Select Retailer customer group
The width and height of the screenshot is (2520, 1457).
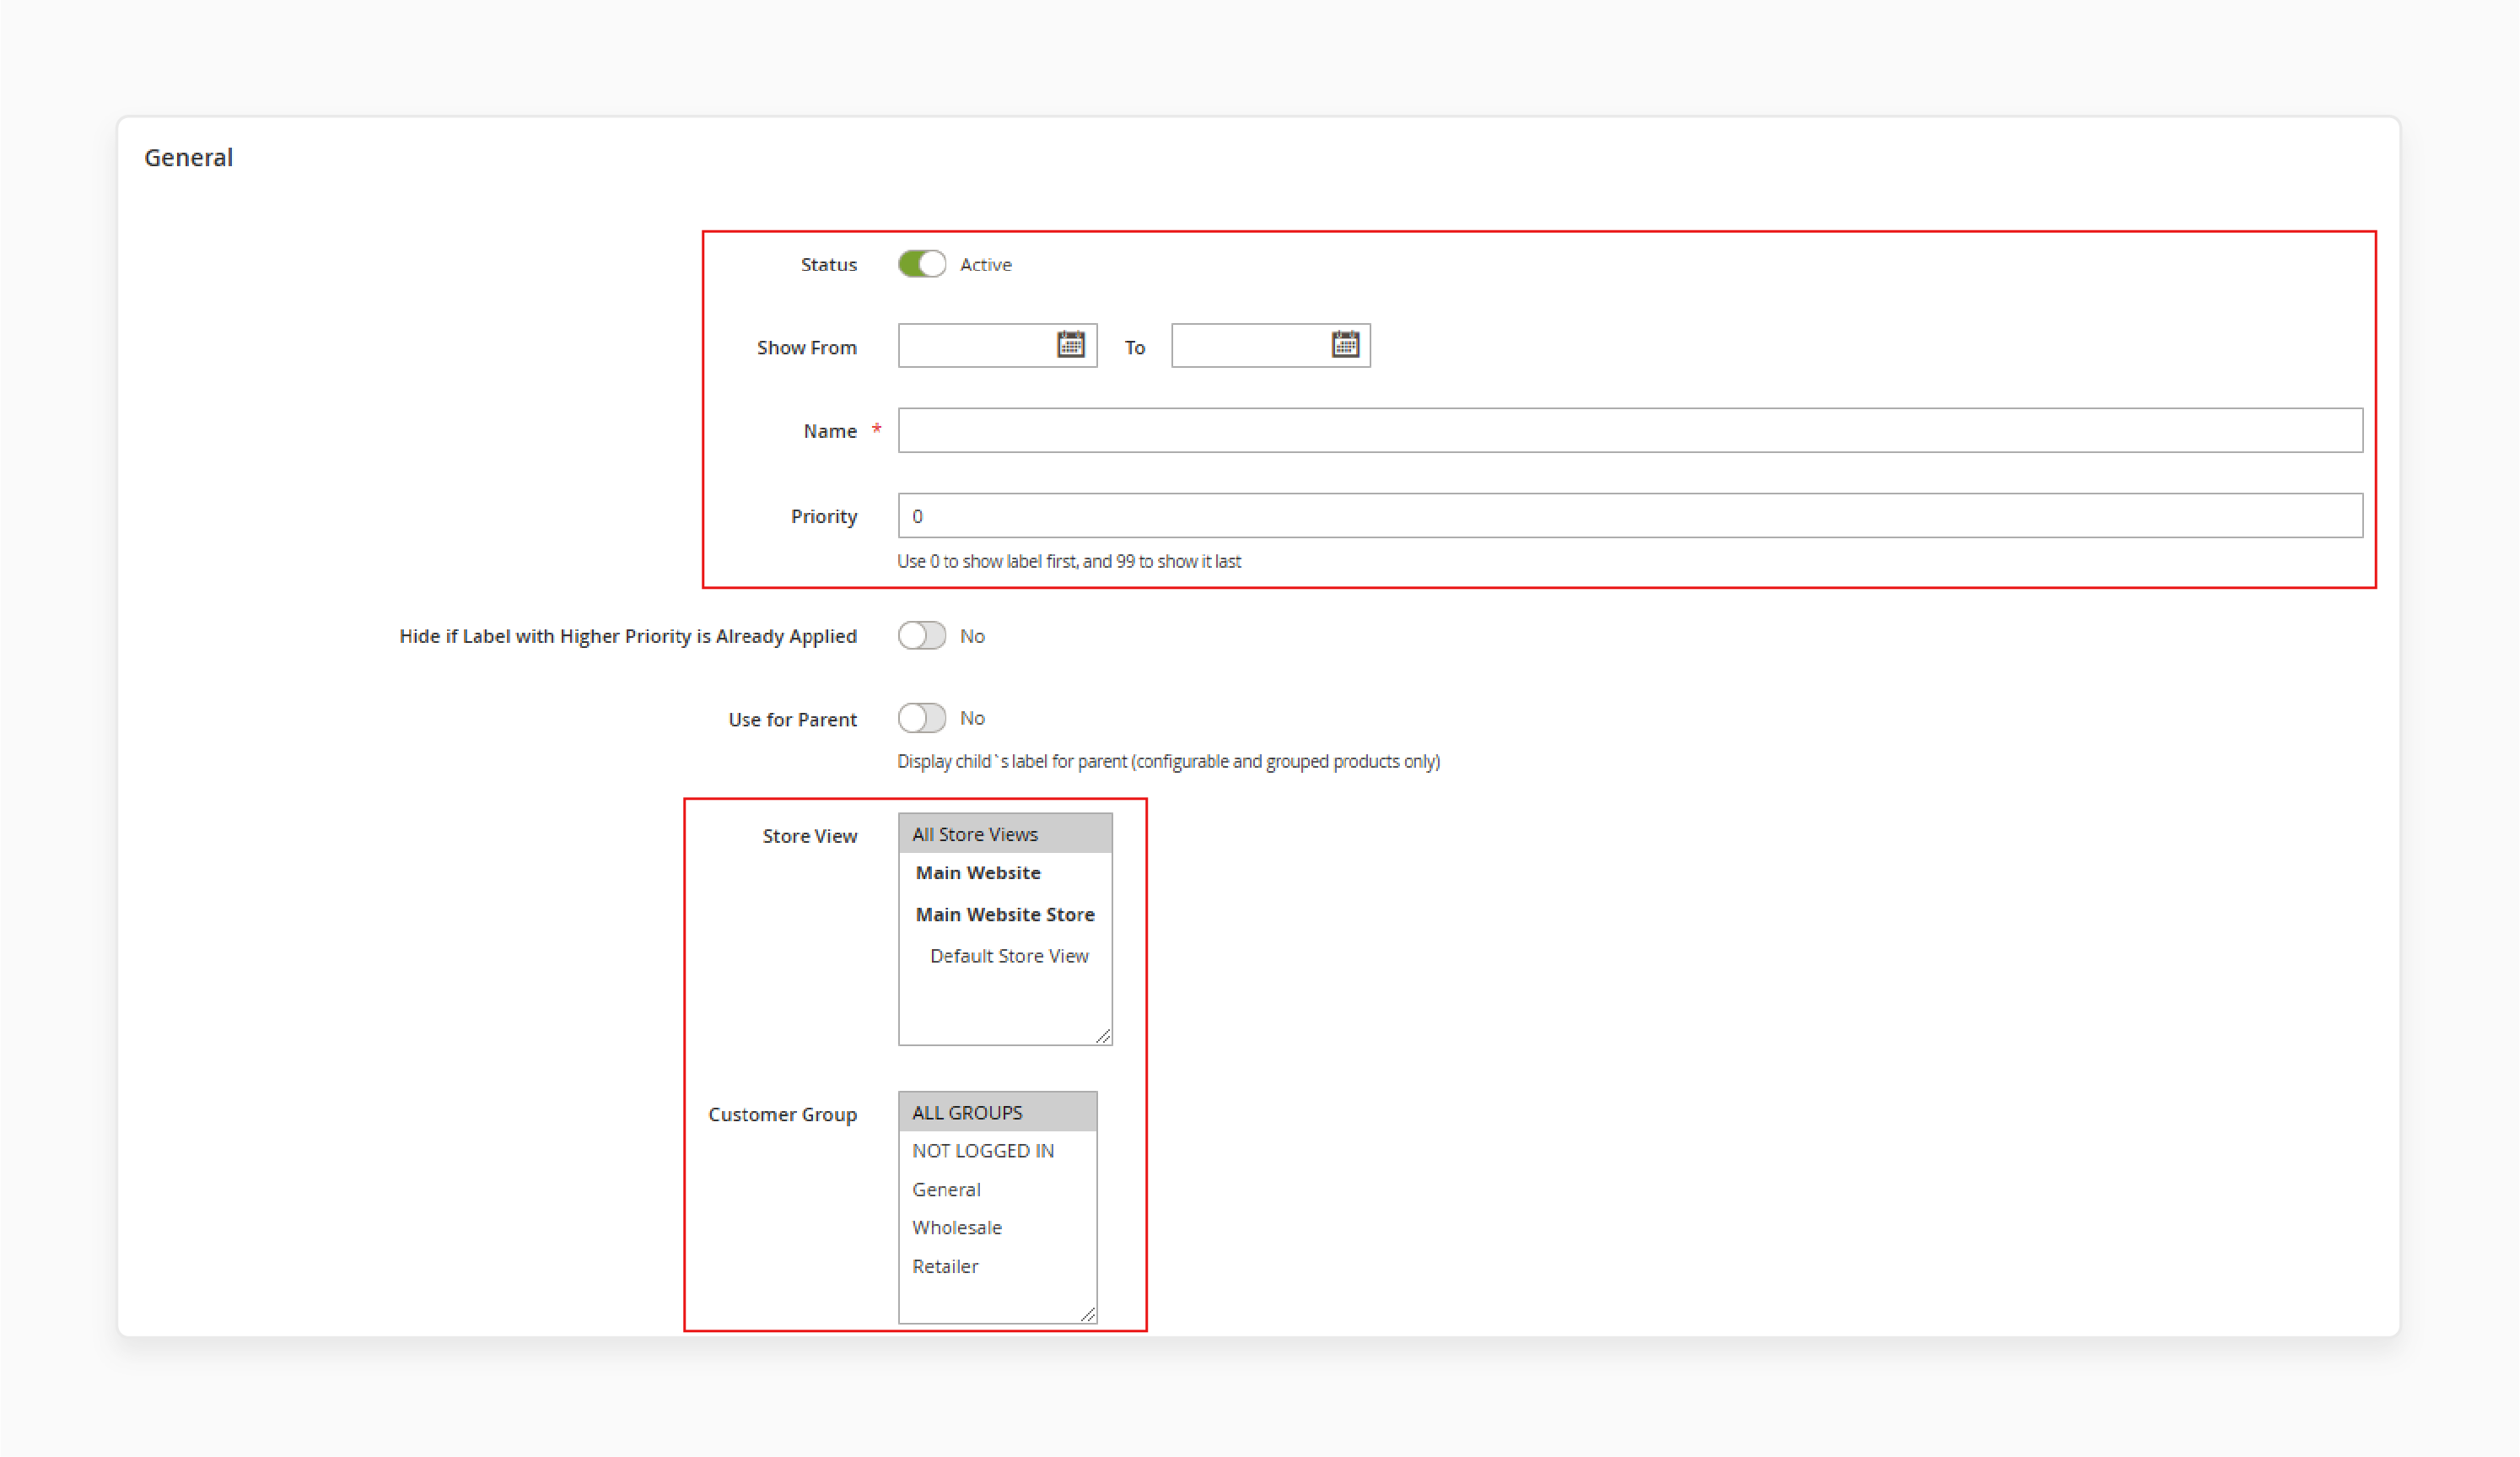click(945, 1265)
